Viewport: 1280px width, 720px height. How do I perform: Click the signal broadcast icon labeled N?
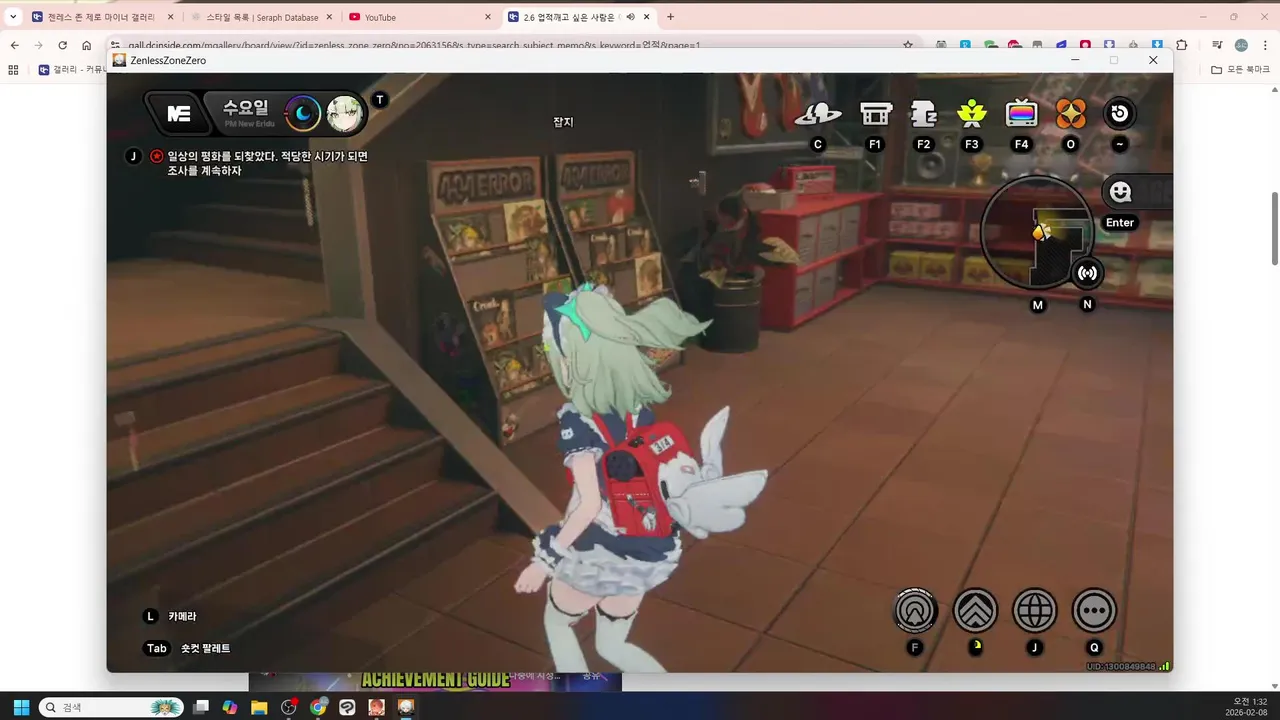click(x=1087, y=273)
